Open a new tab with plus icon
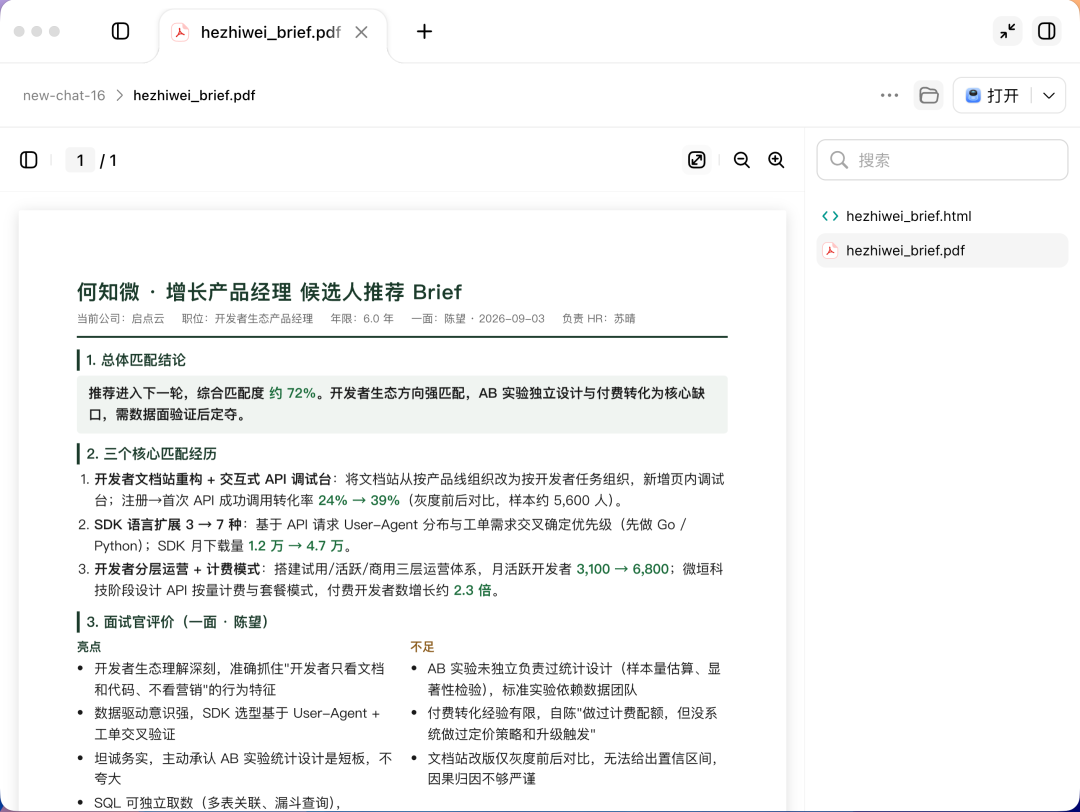Image resolution: width=1080 pixels, height=812 pixels. click(x=424, y=31)
